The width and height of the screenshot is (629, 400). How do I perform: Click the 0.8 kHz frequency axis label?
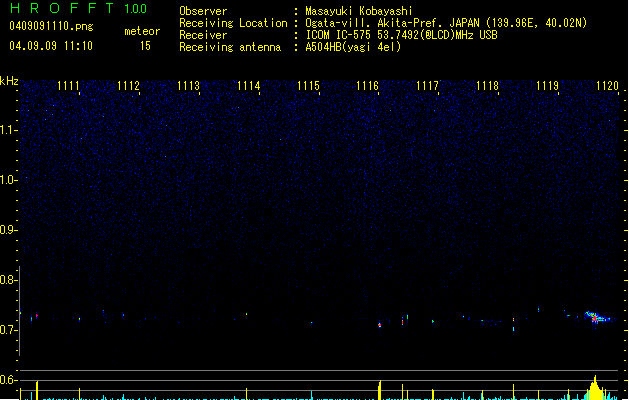pos(9,280)
